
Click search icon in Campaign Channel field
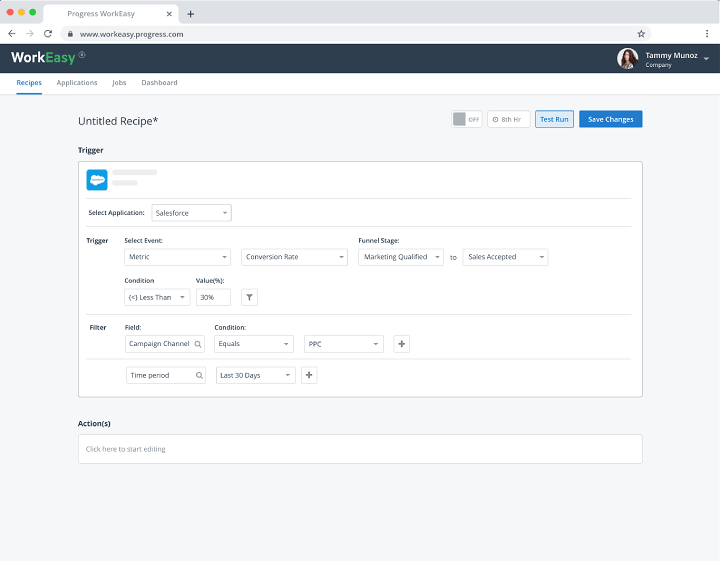point(198,344)
